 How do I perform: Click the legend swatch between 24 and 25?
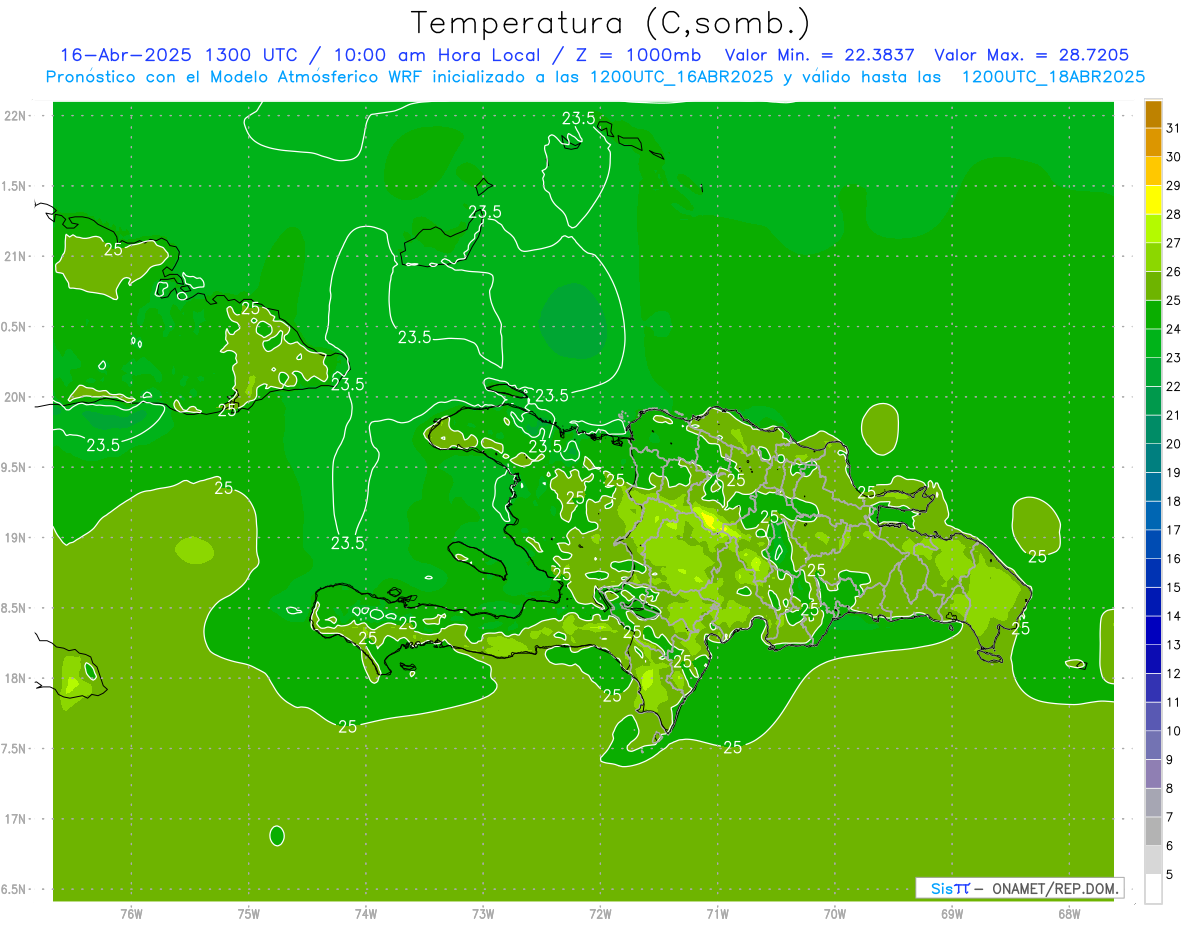[x=1153, y=315]
